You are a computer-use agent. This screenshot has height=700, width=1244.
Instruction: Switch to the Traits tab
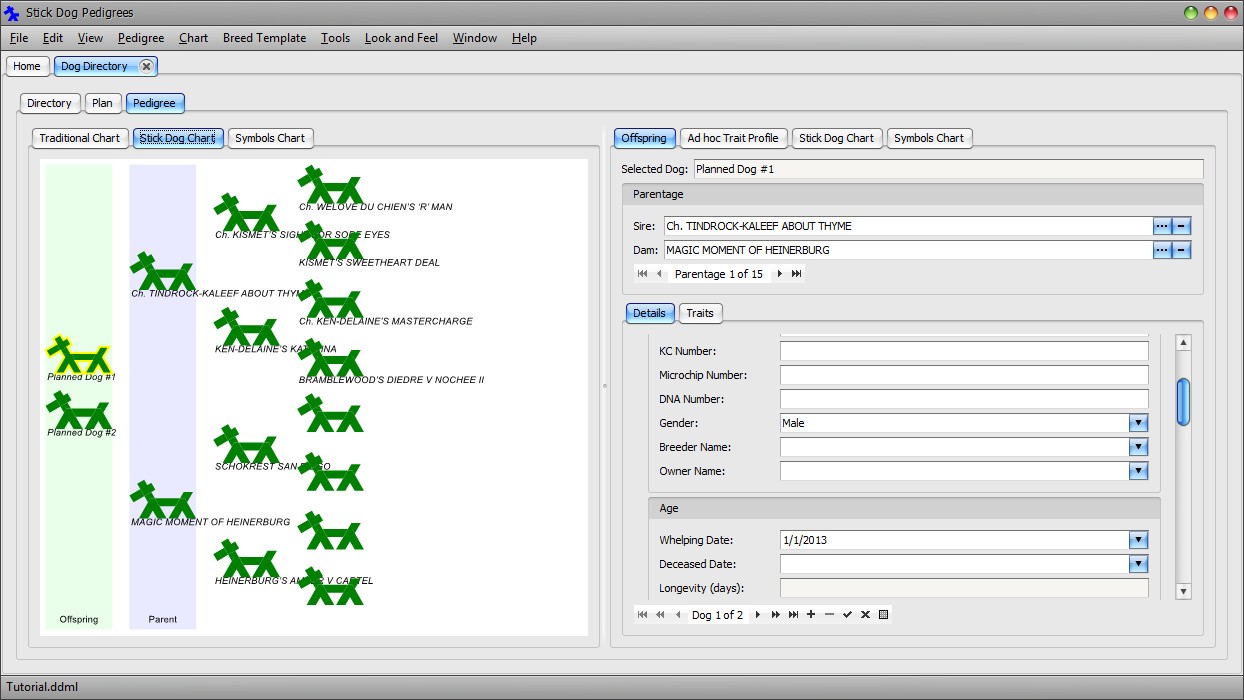pyautogui.click(x=700, y=313)
